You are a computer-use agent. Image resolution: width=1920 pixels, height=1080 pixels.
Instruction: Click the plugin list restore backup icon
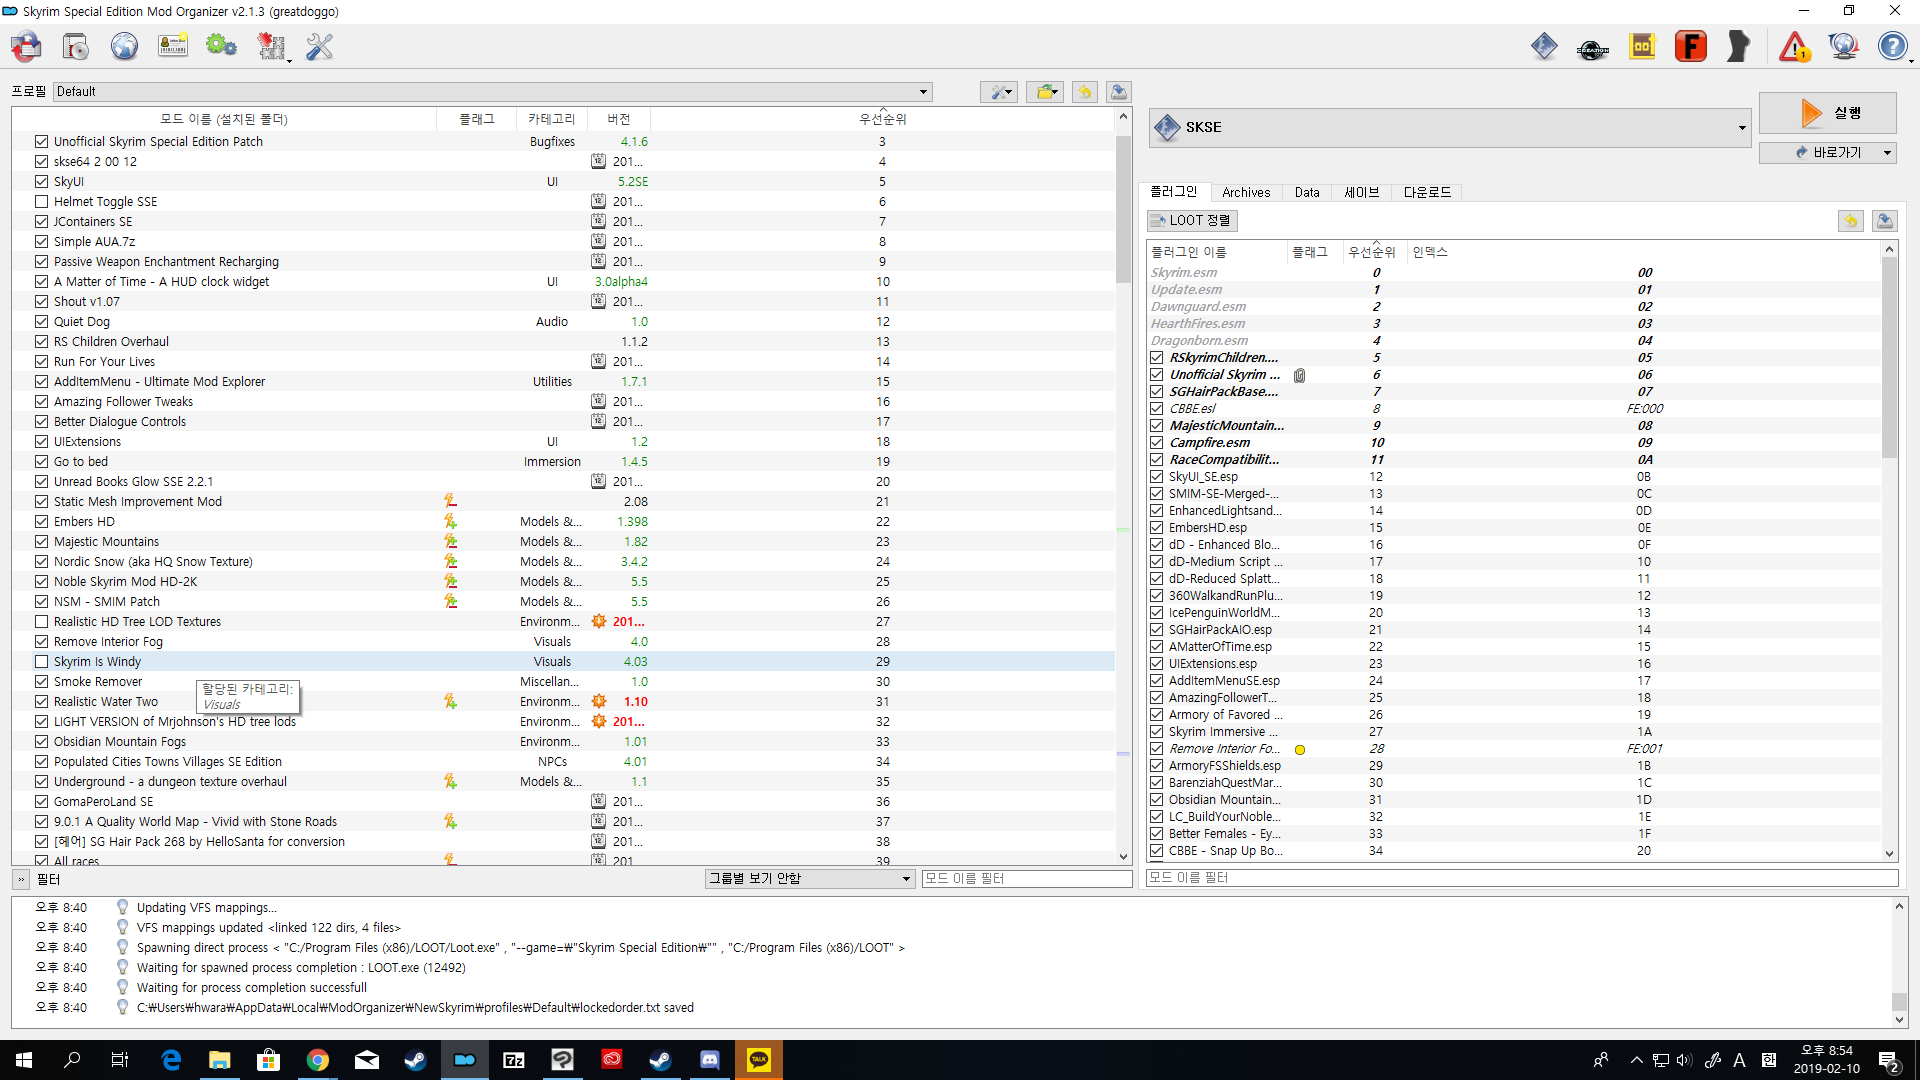click(x=1851, y=220)
